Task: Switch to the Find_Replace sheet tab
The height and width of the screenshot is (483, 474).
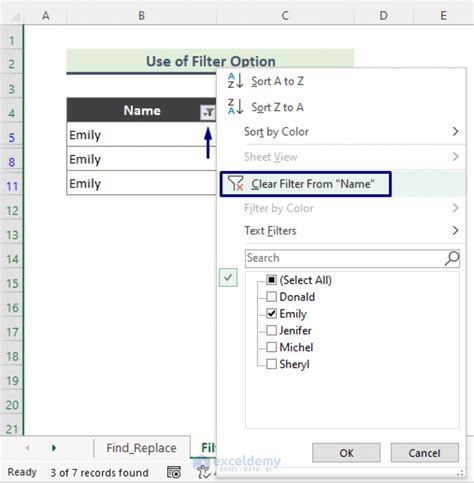Action: (x=141, y=448)
